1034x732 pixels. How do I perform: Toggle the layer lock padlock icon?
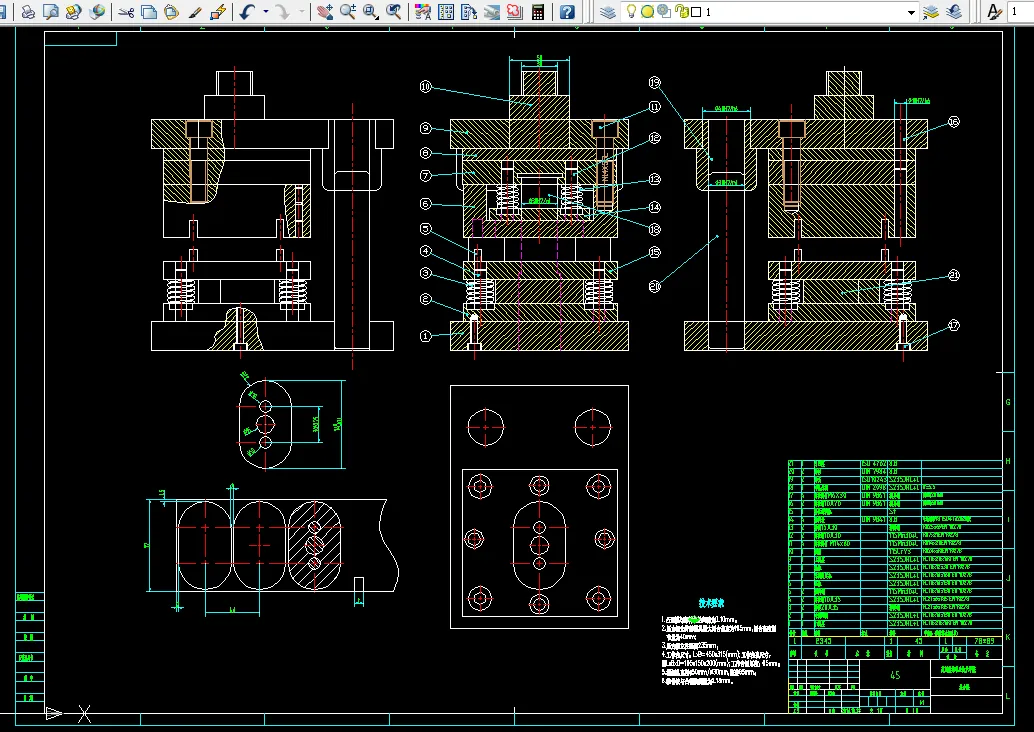coord(681,12)
